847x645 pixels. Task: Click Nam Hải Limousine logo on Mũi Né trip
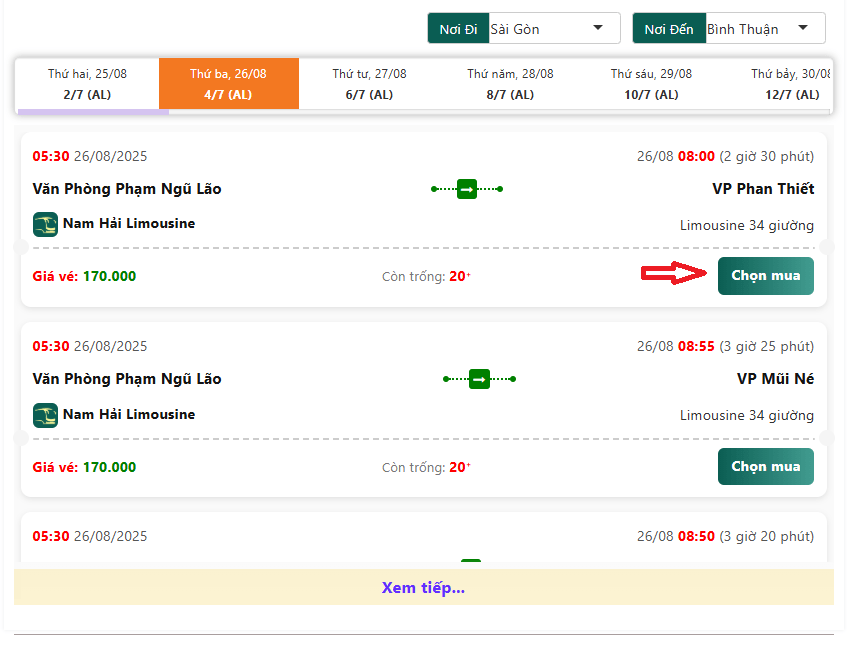click(45, 415)
